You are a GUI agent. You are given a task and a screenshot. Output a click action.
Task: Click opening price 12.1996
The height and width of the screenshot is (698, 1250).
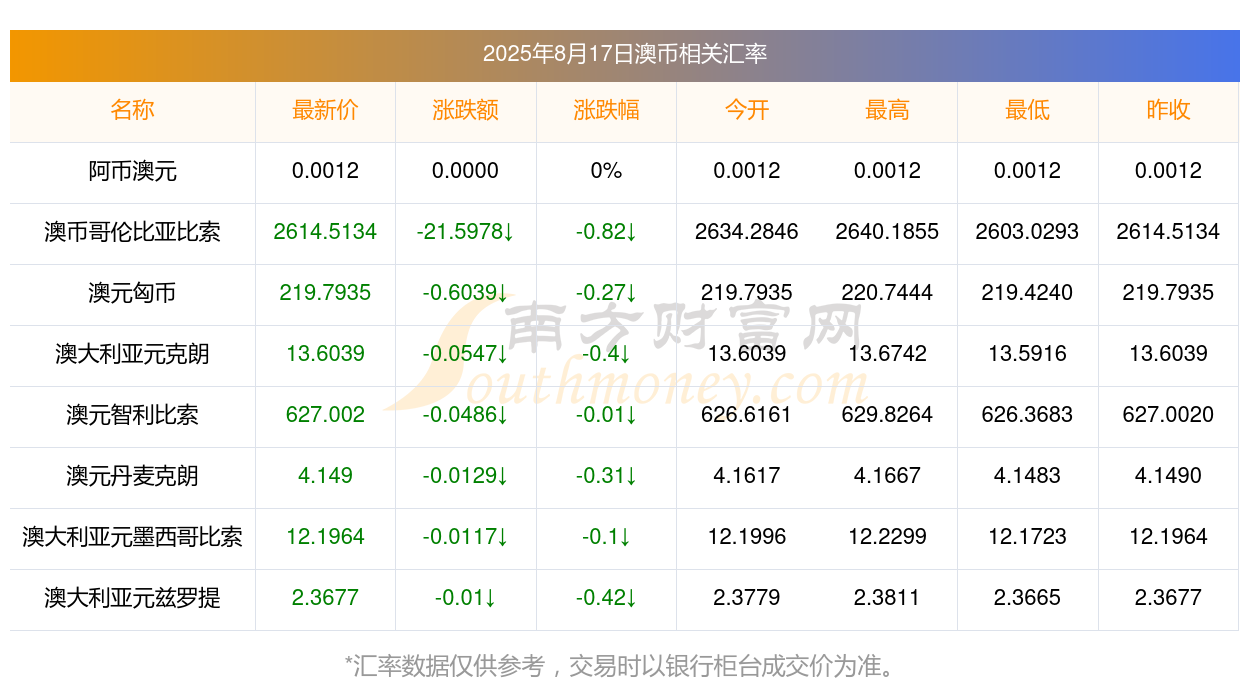pyautogui.click(x=747, y=537)
